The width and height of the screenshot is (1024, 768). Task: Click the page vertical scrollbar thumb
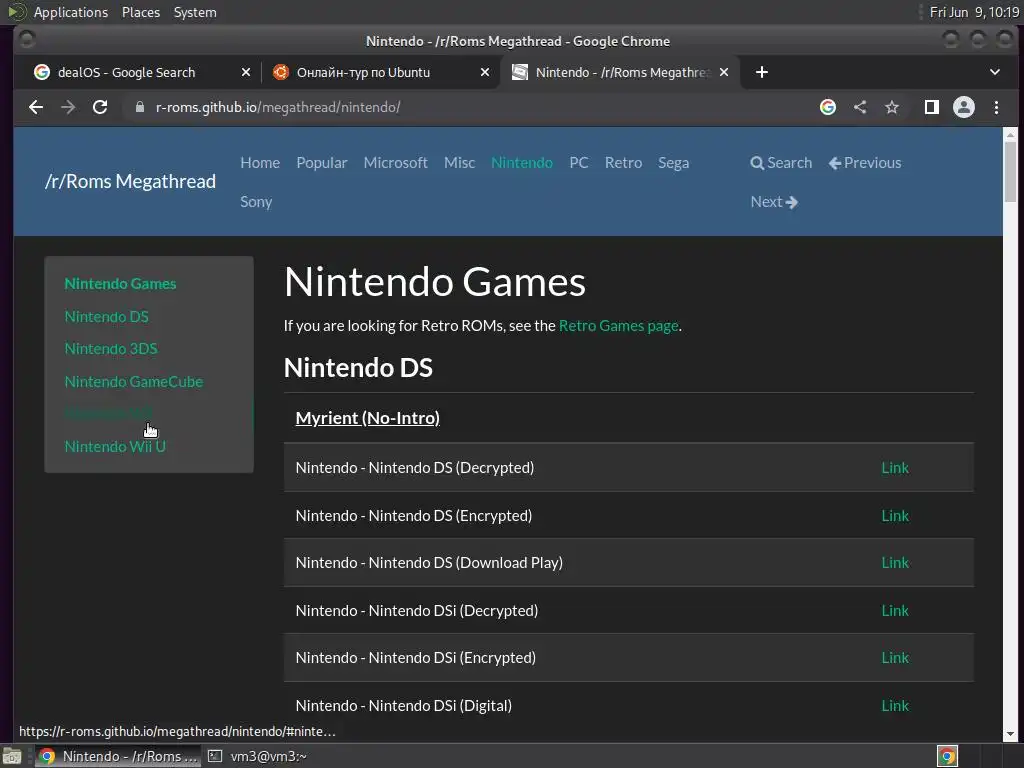click(x=1010, y=172)
